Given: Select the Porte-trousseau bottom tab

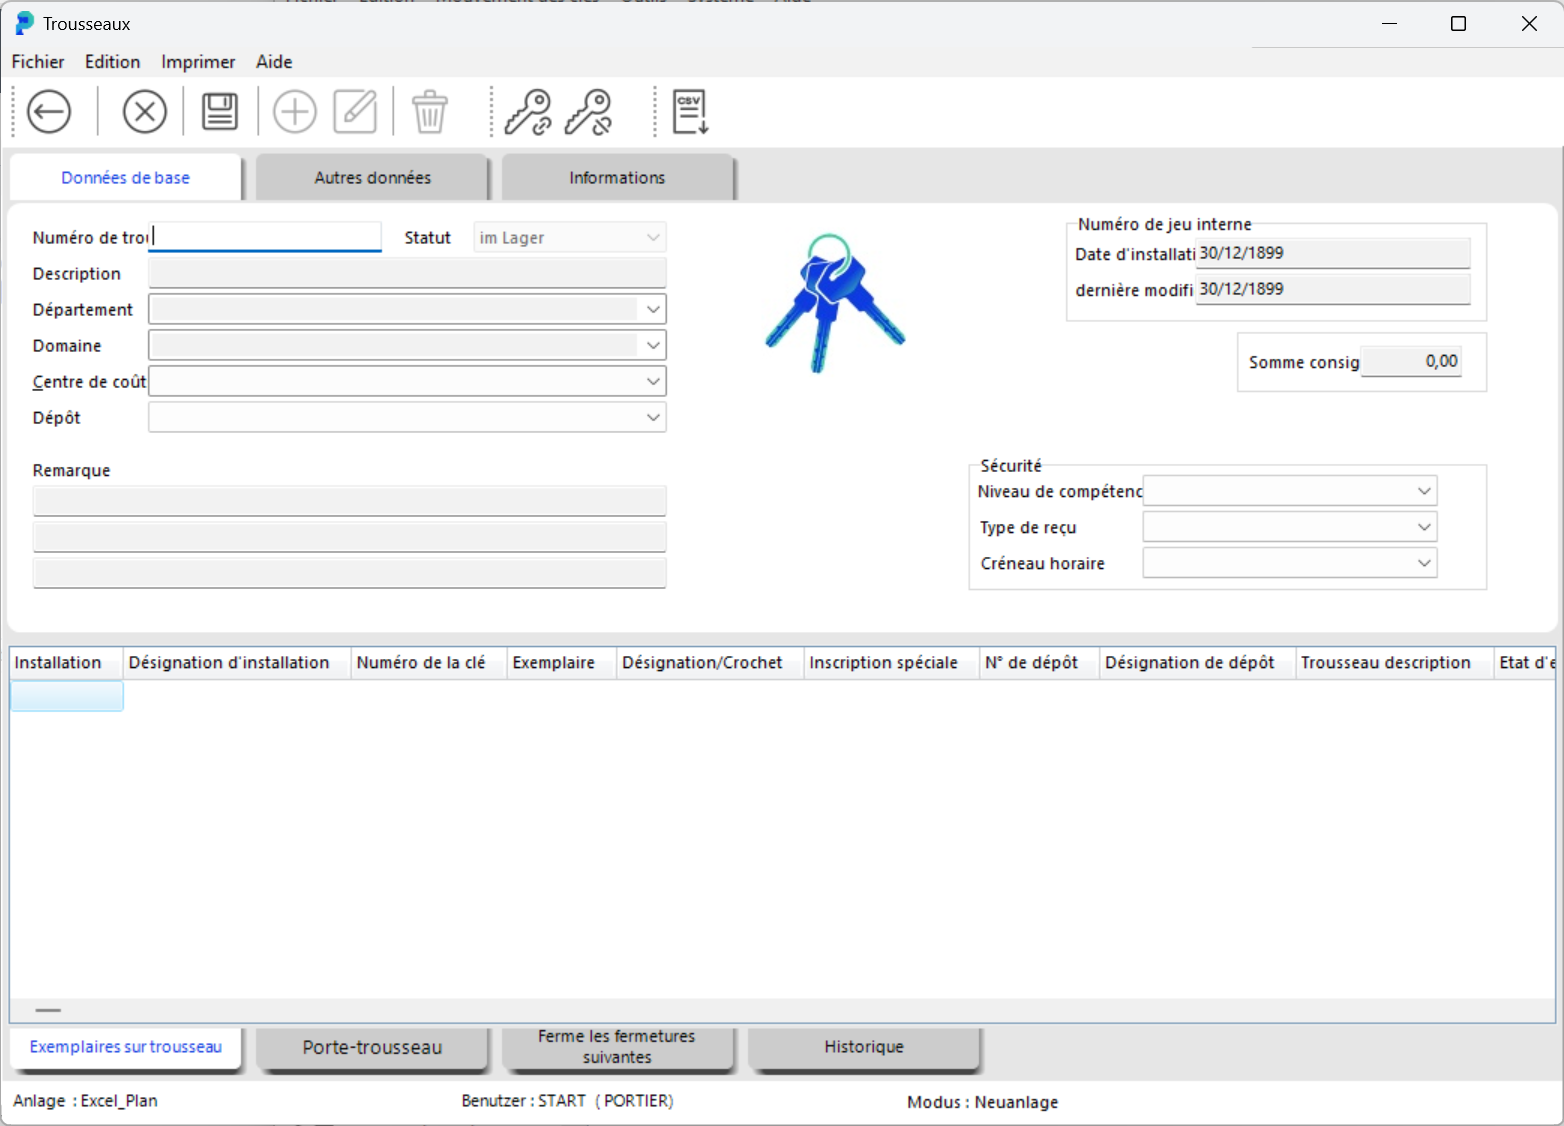Looking at the screenshot, I should pyautogui.click(x=372, y=1047).
